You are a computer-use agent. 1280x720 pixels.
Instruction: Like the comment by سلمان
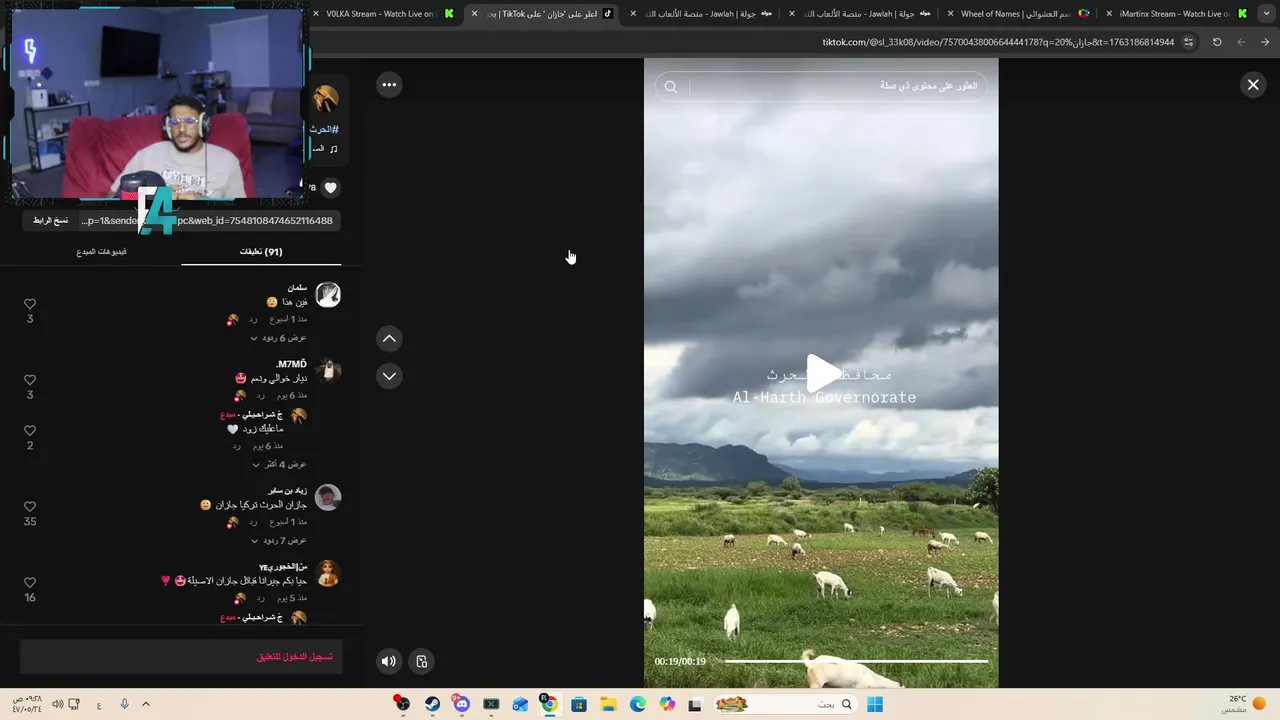pos(30,304)
